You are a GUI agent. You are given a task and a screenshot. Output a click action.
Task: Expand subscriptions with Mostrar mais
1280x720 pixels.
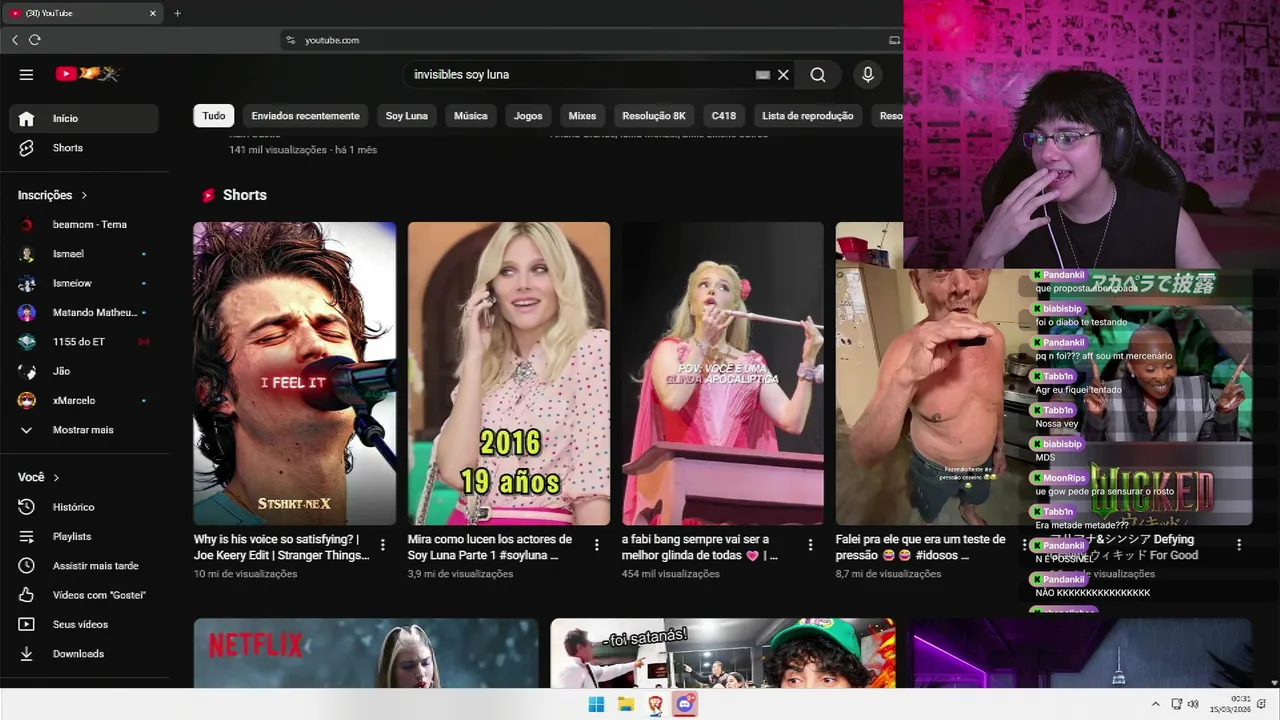point(84,430)
